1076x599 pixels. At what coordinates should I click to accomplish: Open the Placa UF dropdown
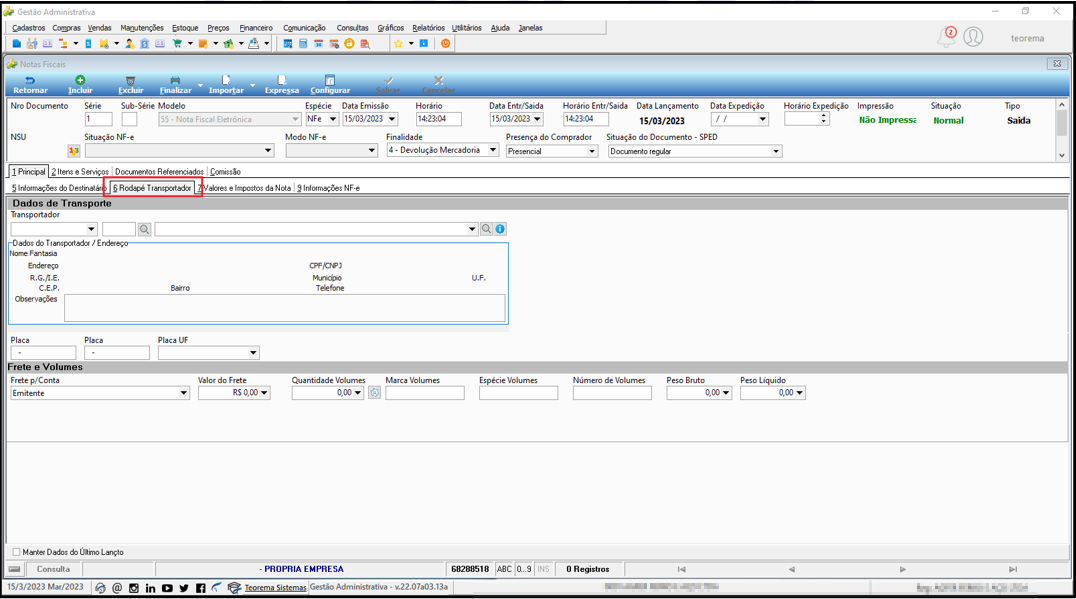253,353
